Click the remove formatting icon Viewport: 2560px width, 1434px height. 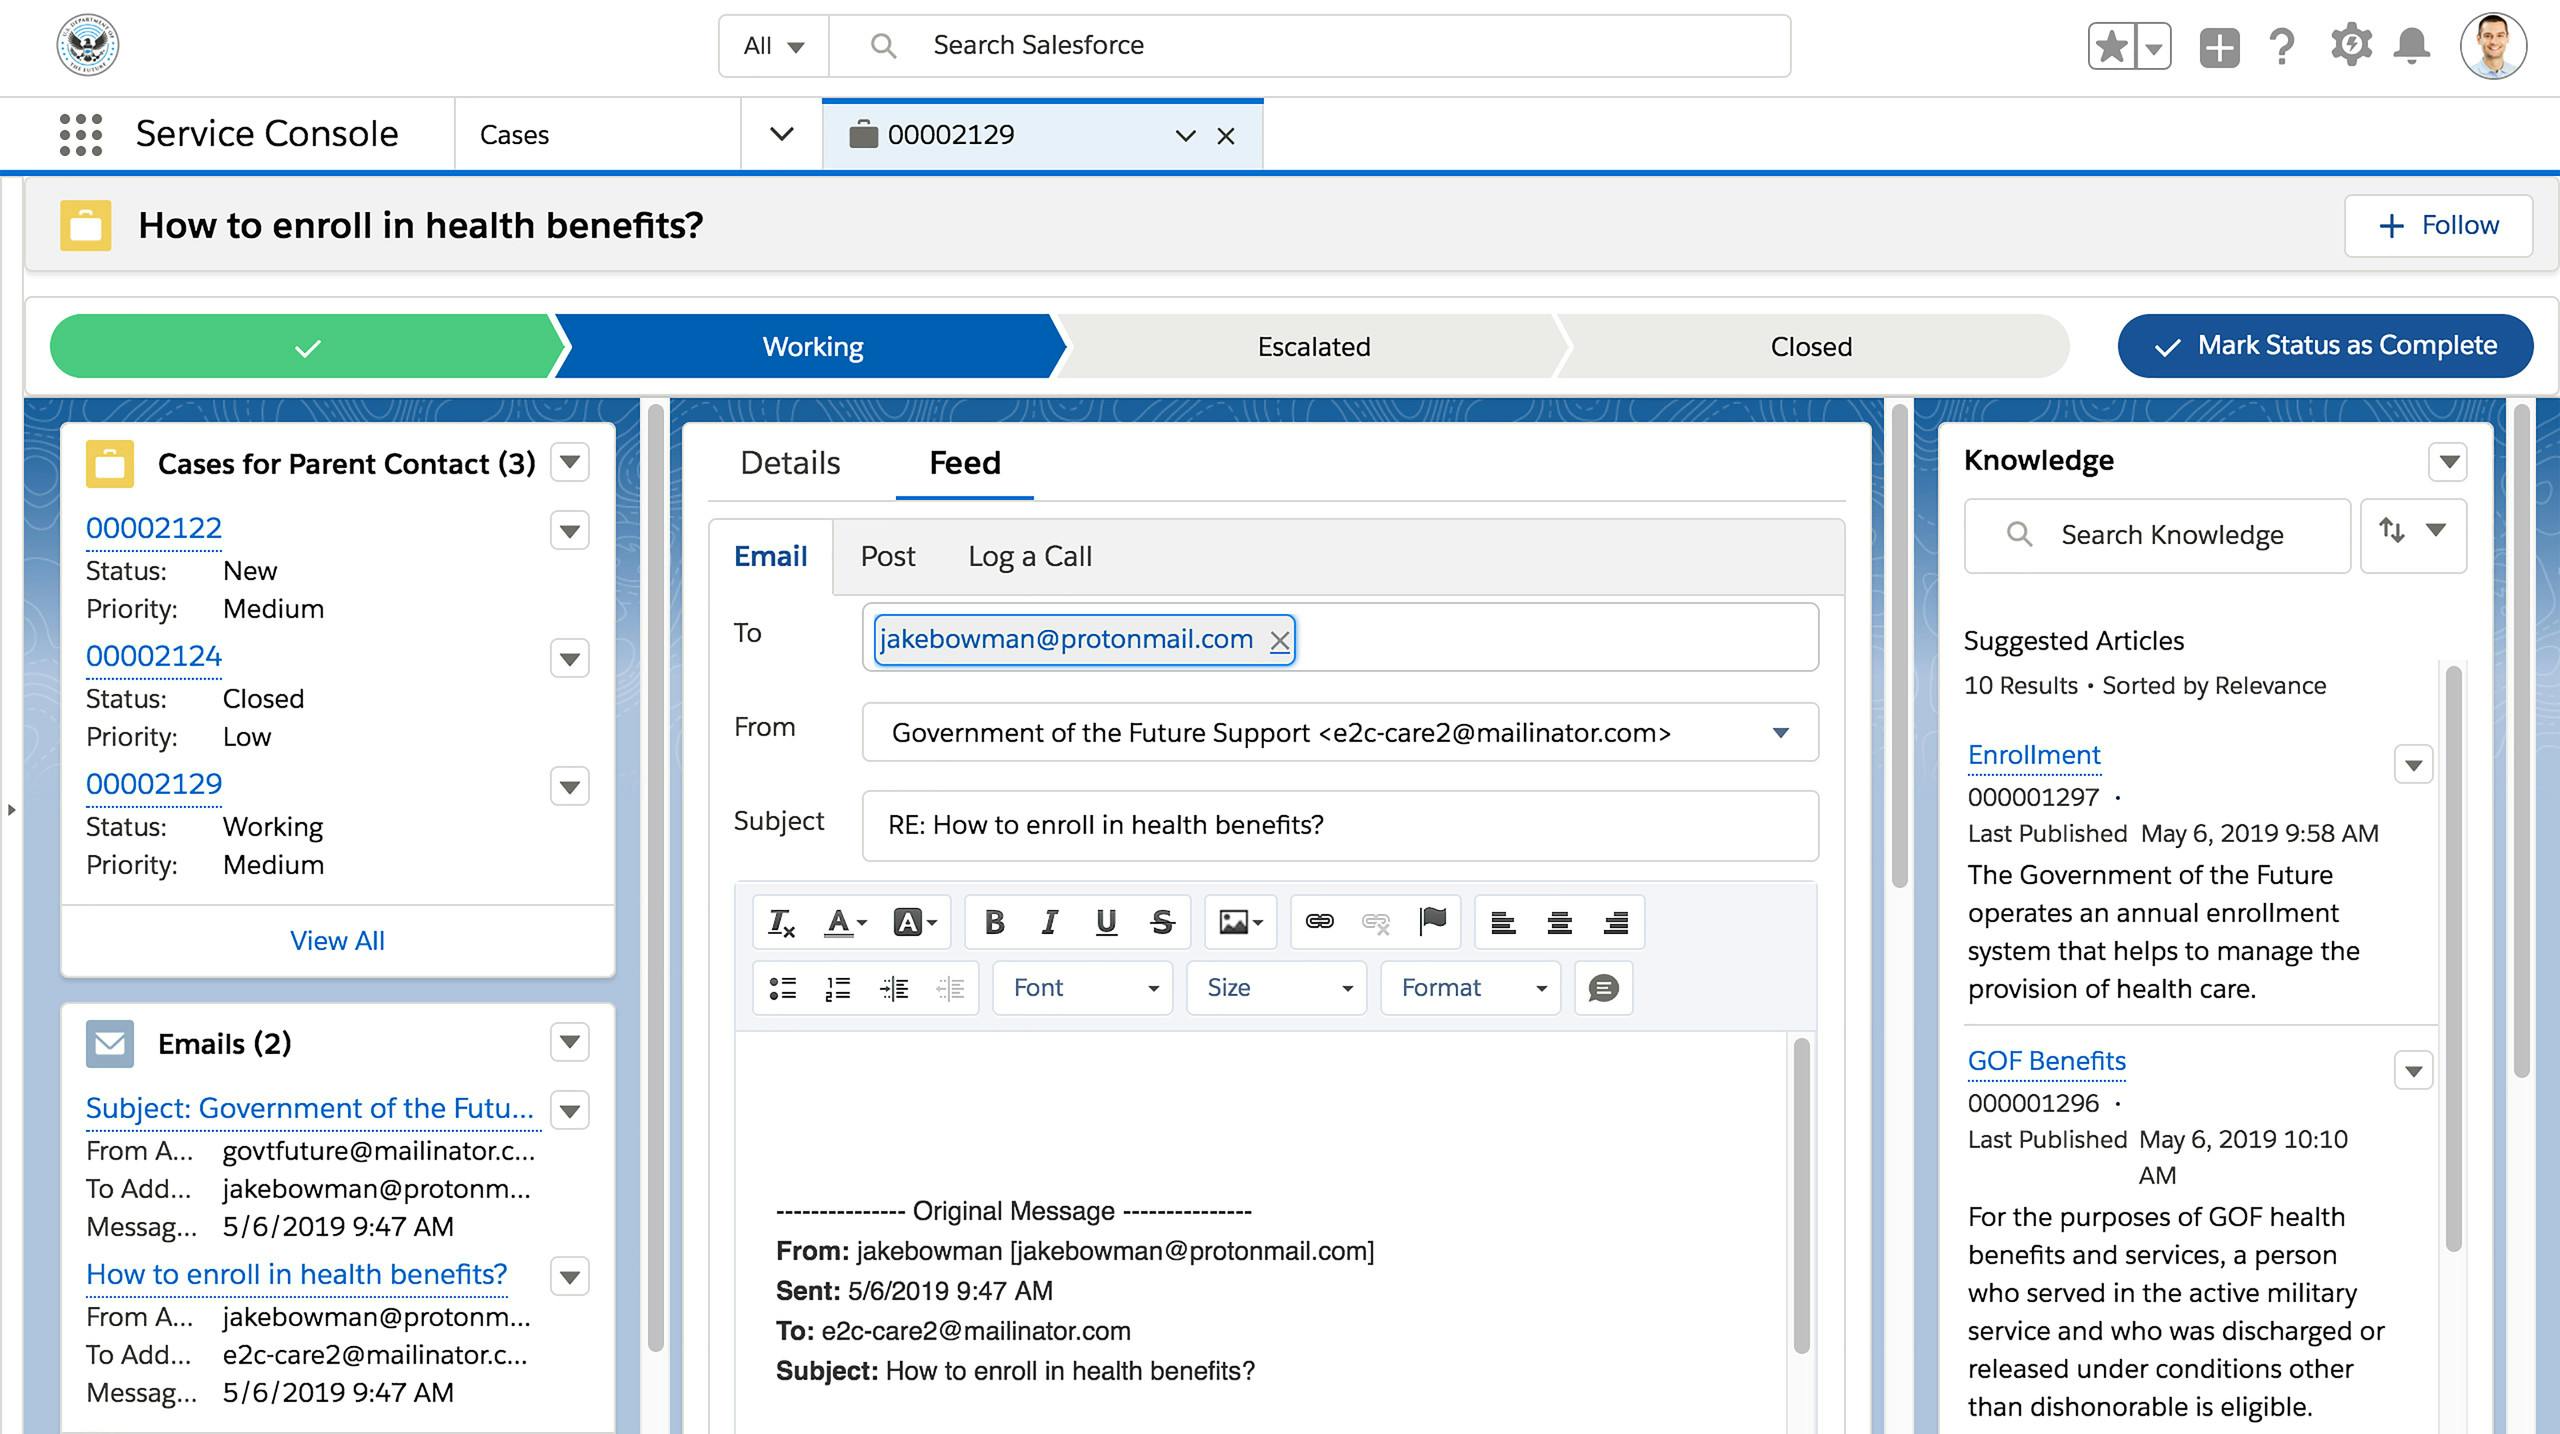point(780,922)
